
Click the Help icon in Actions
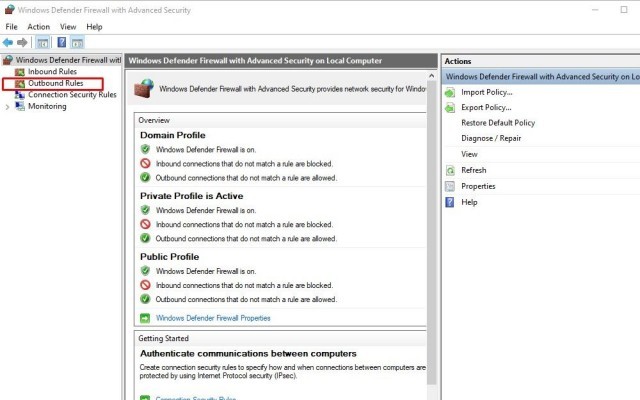[x=450, y=202]
